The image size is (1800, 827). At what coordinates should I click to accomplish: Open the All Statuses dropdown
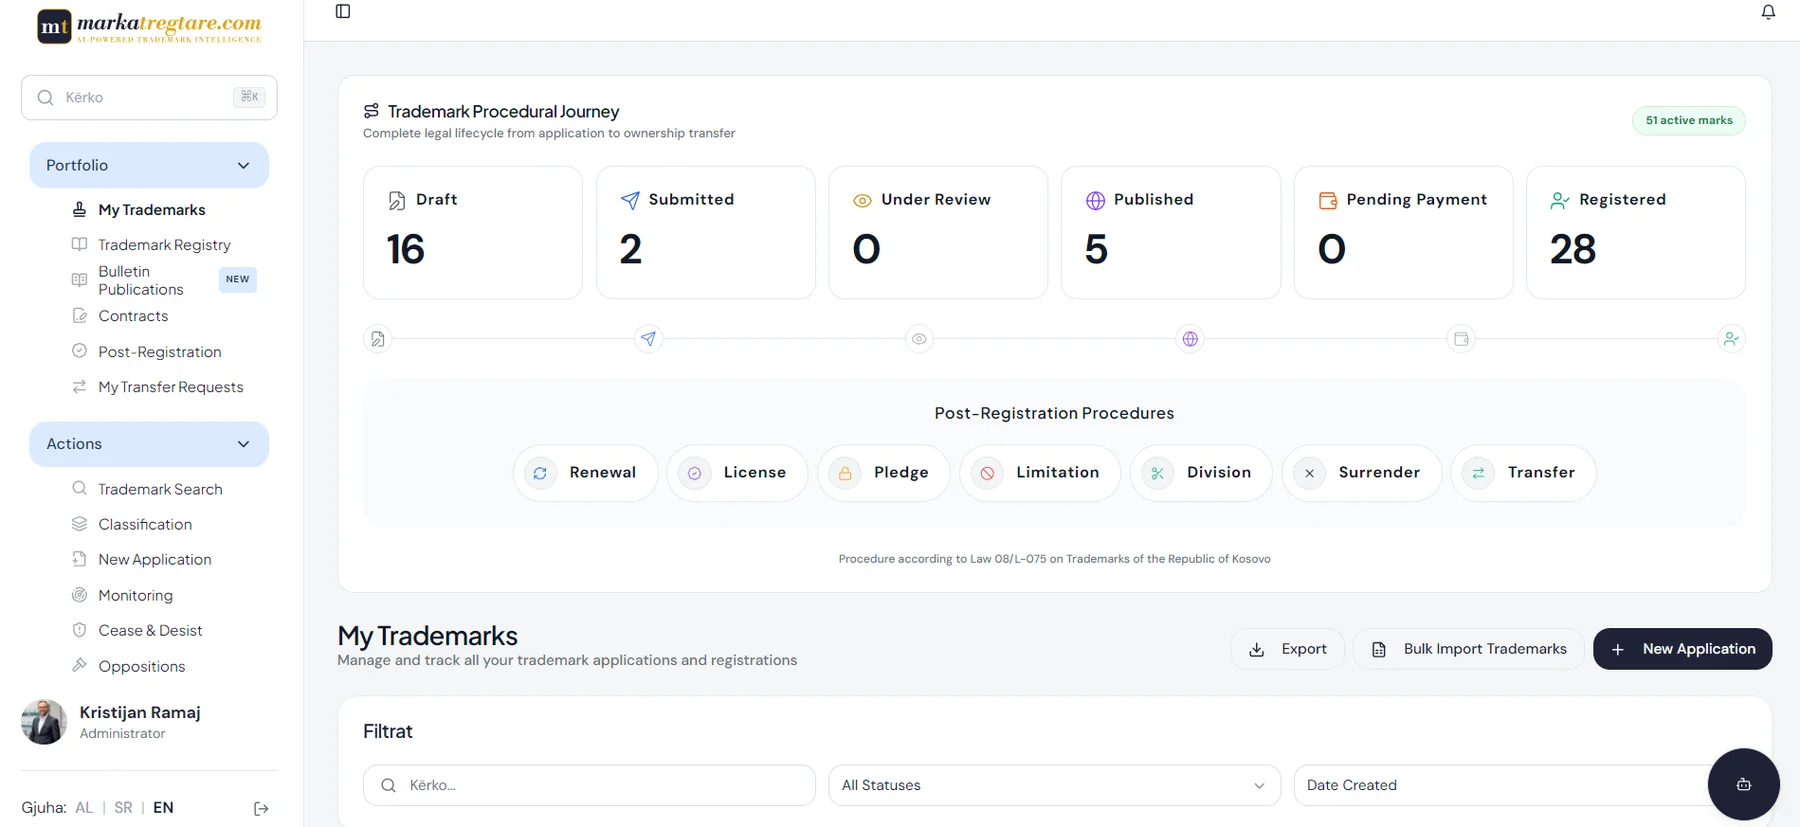point(1054,785)
